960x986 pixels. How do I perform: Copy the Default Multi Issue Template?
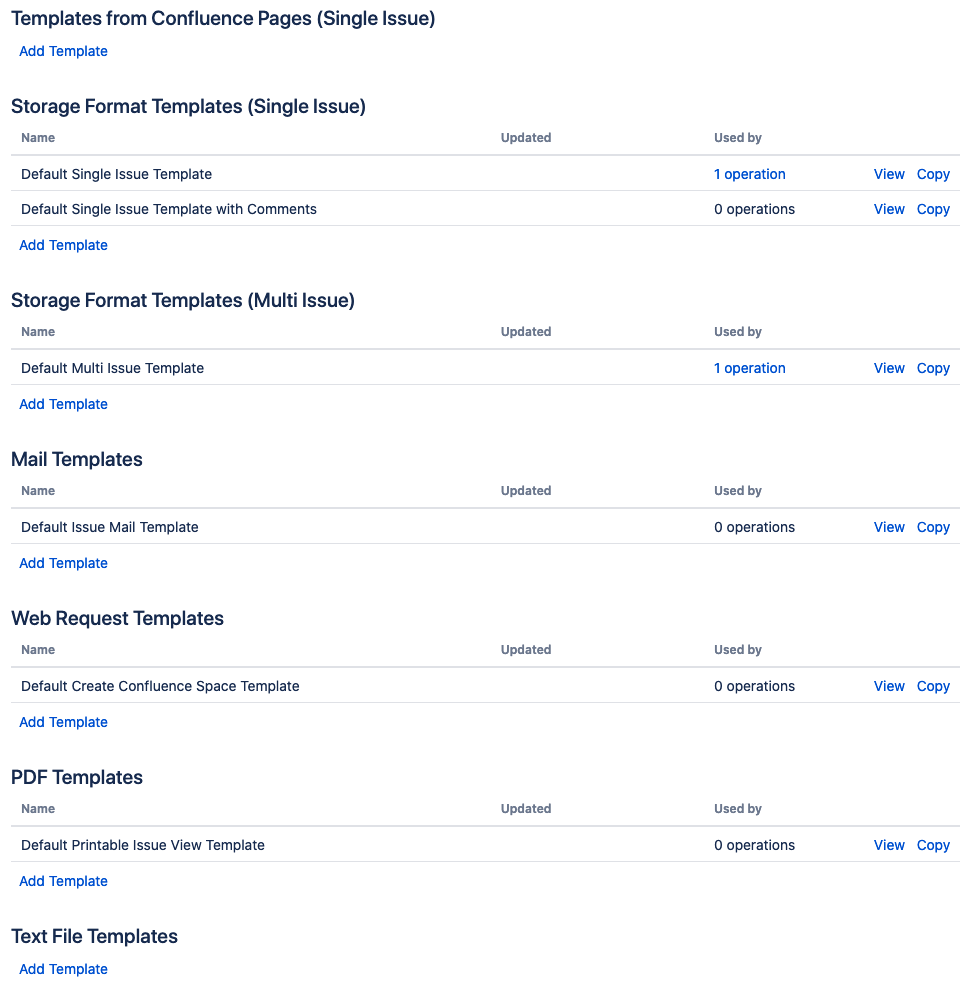pos(932,368)
